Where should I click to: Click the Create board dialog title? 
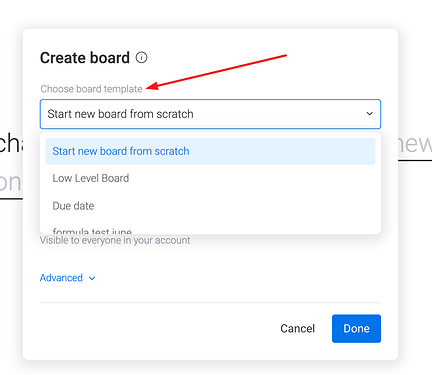tap(85, 58)
